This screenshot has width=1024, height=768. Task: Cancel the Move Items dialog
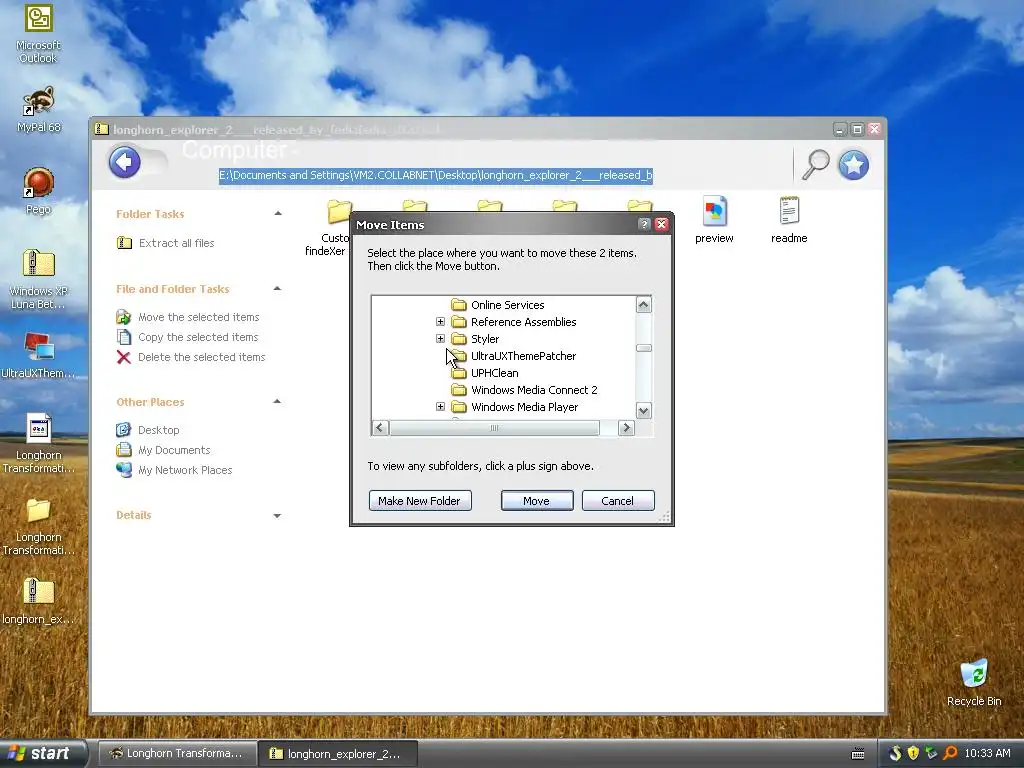click(x=618, y=501)
